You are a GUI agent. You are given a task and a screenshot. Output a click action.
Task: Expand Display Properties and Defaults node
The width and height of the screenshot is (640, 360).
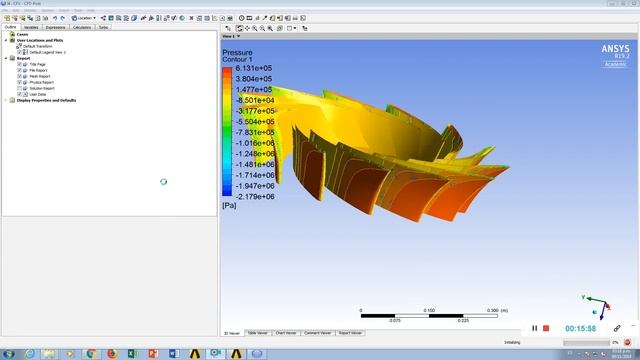6,100
